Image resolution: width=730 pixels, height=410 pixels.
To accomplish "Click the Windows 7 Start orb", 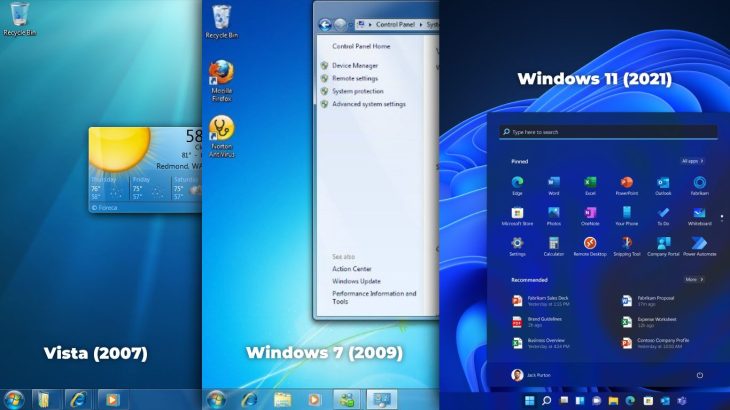I will [215, 399].
